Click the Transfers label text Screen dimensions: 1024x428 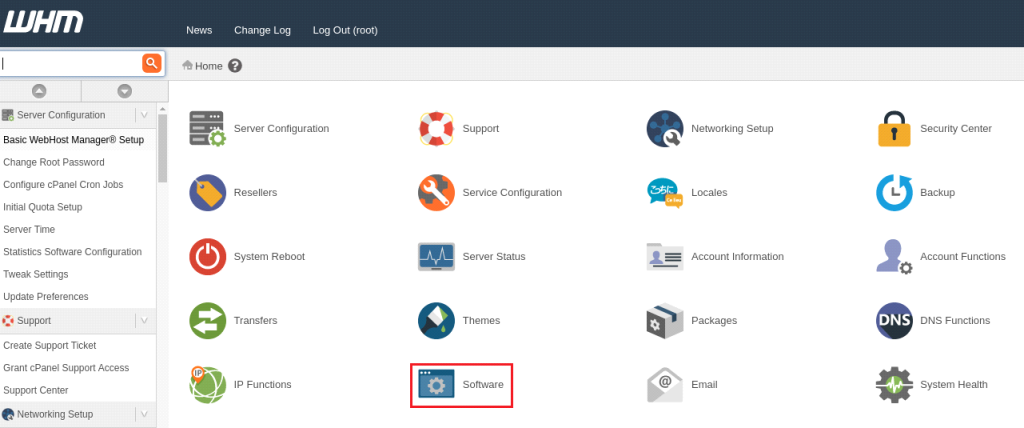[x=255, y=321]
